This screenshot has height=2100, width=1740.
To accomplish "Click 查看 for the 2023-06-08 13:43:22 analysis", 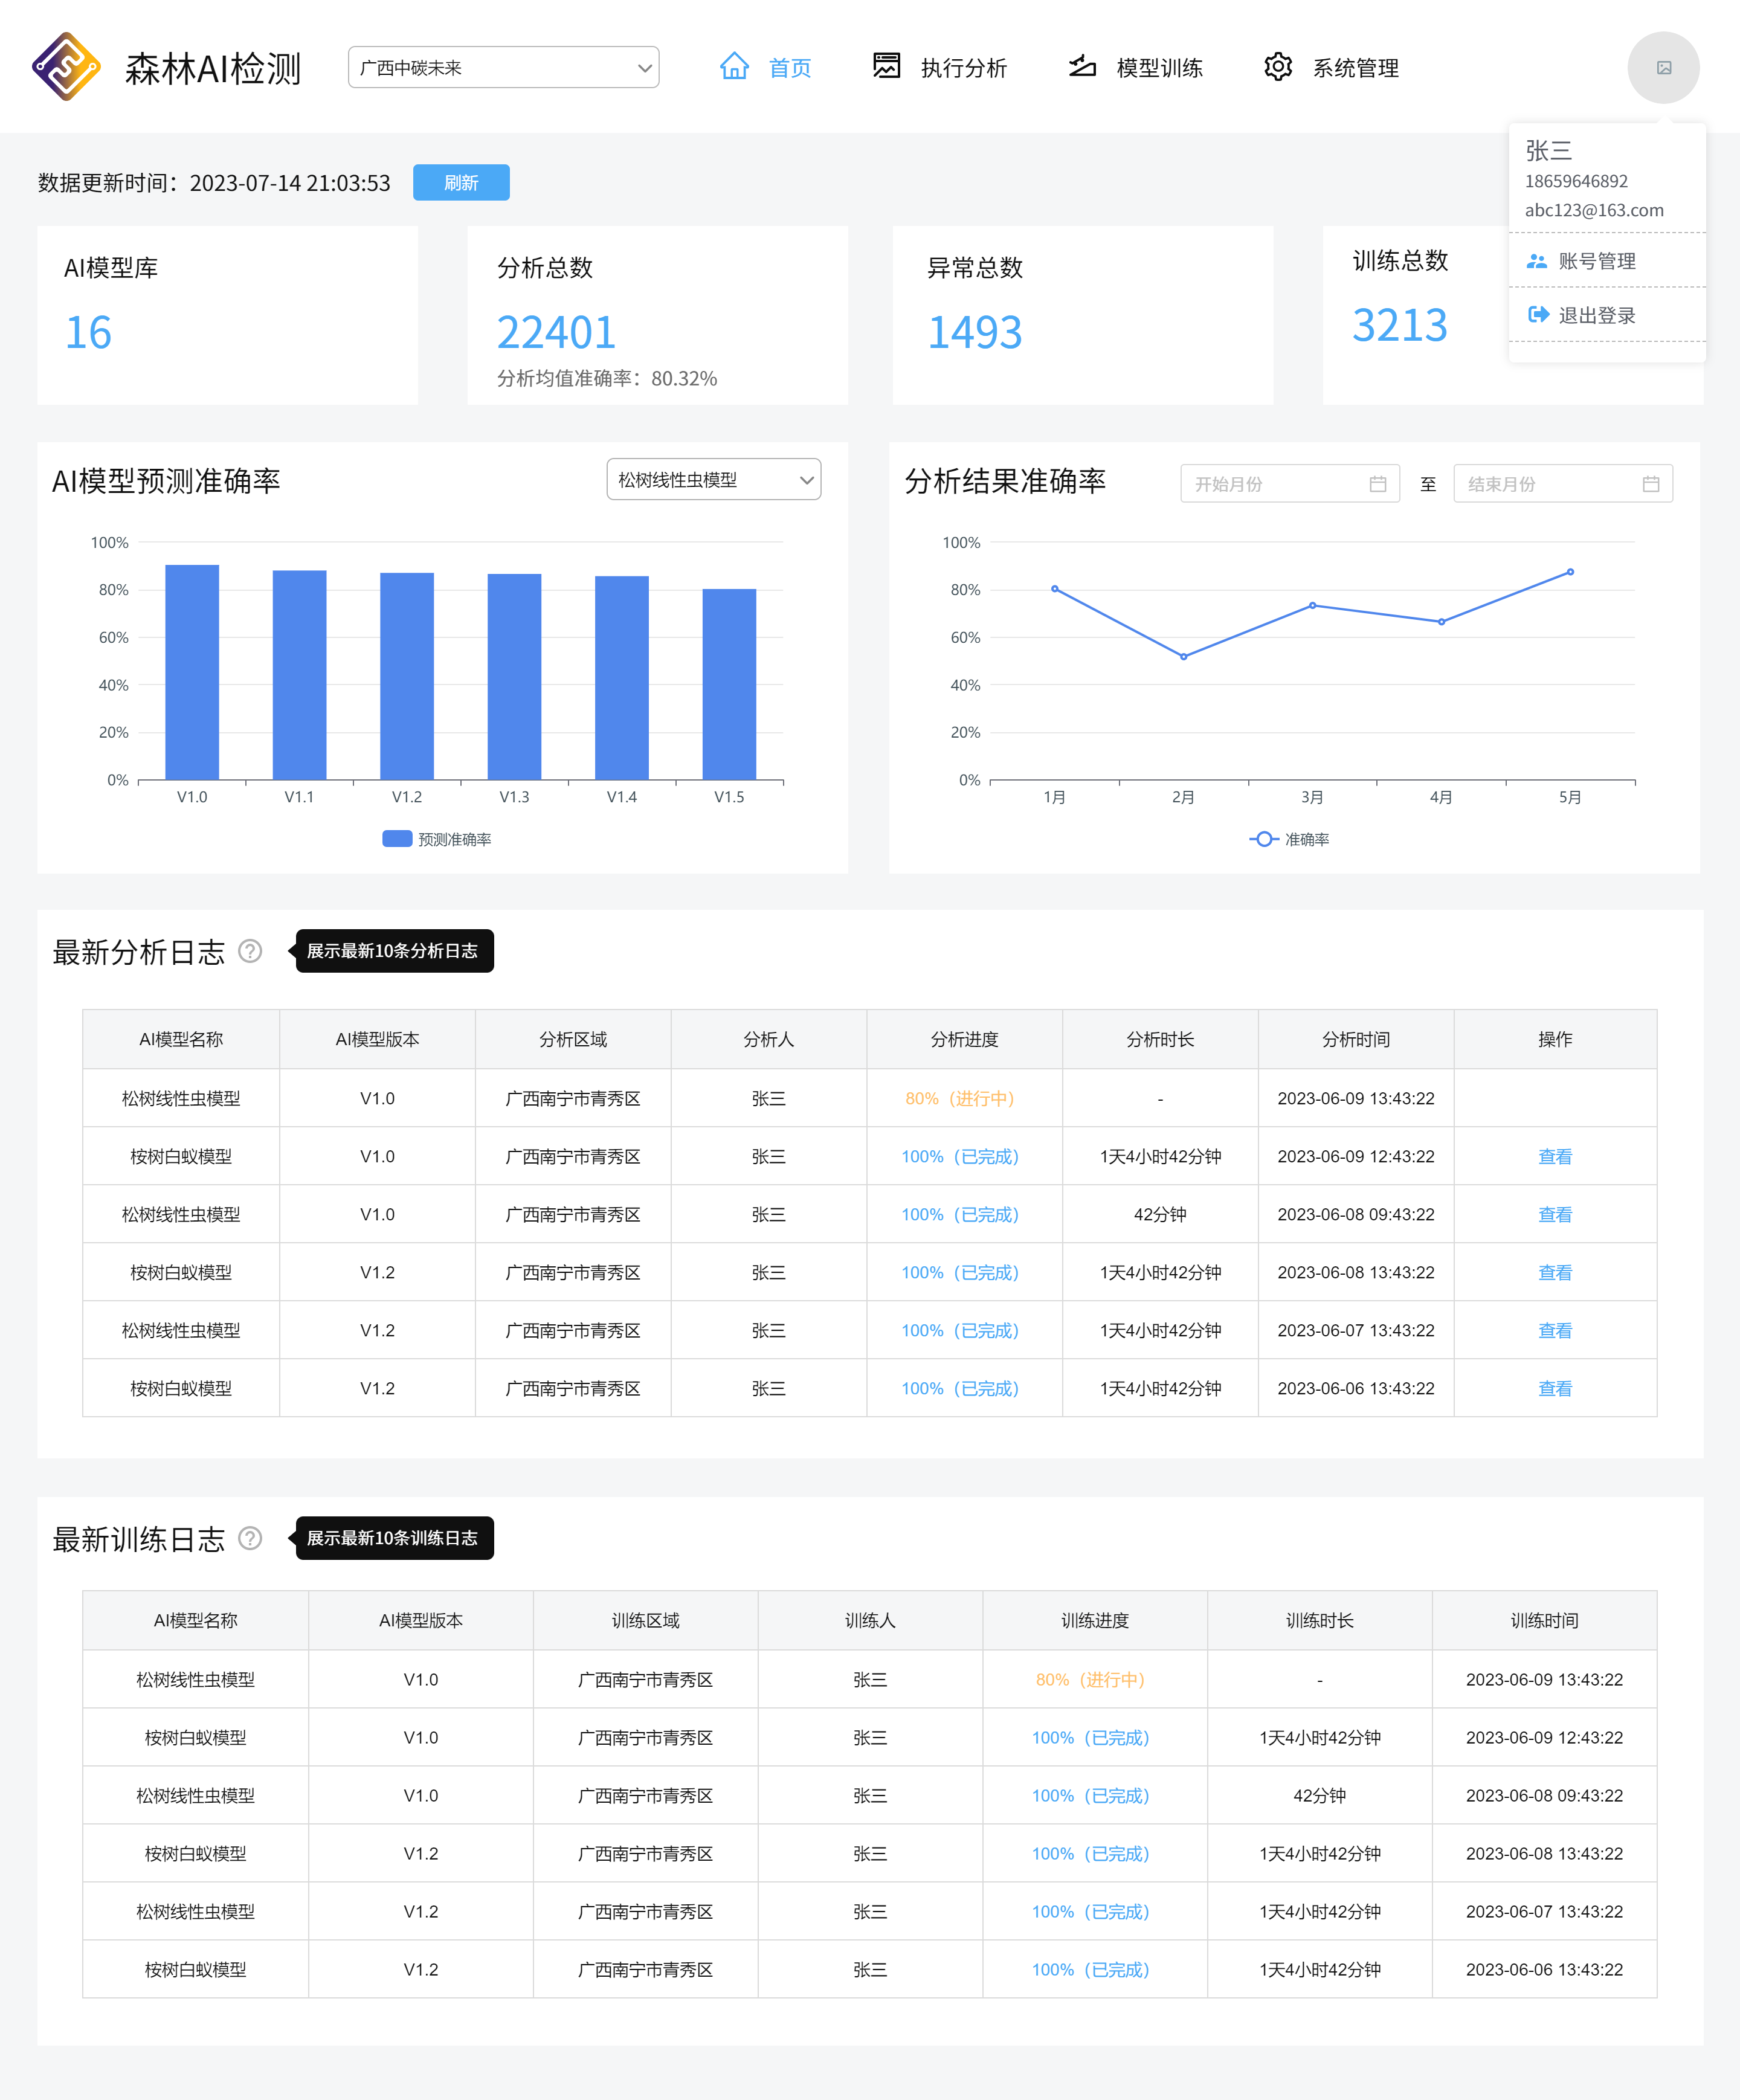I will pos(1554,1272).
